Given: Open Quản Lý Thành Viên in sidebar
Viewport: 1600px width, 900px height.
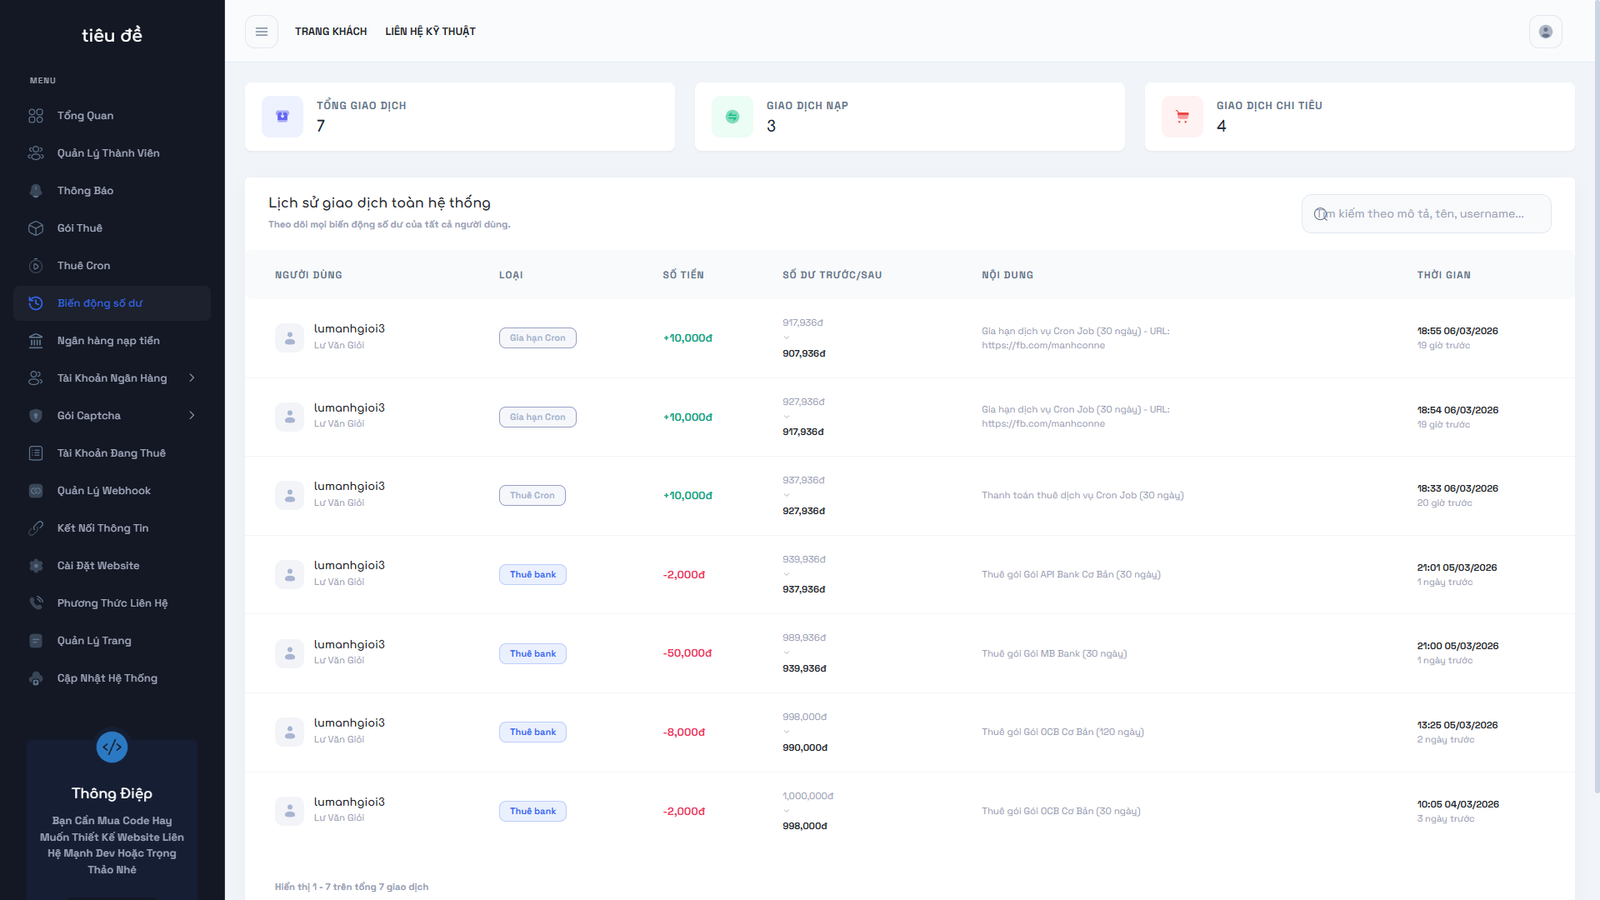Looking at the screenshot, I should coord(108,153).
